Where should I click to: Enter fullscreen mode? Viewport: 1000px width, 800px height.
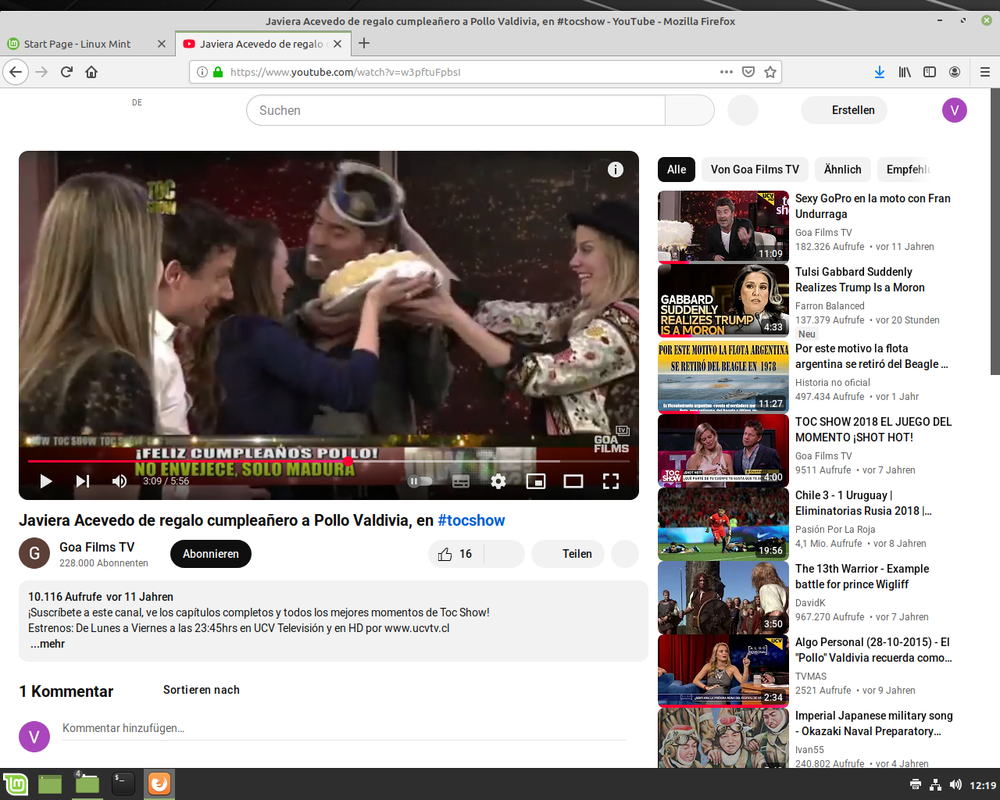point(610,481)
